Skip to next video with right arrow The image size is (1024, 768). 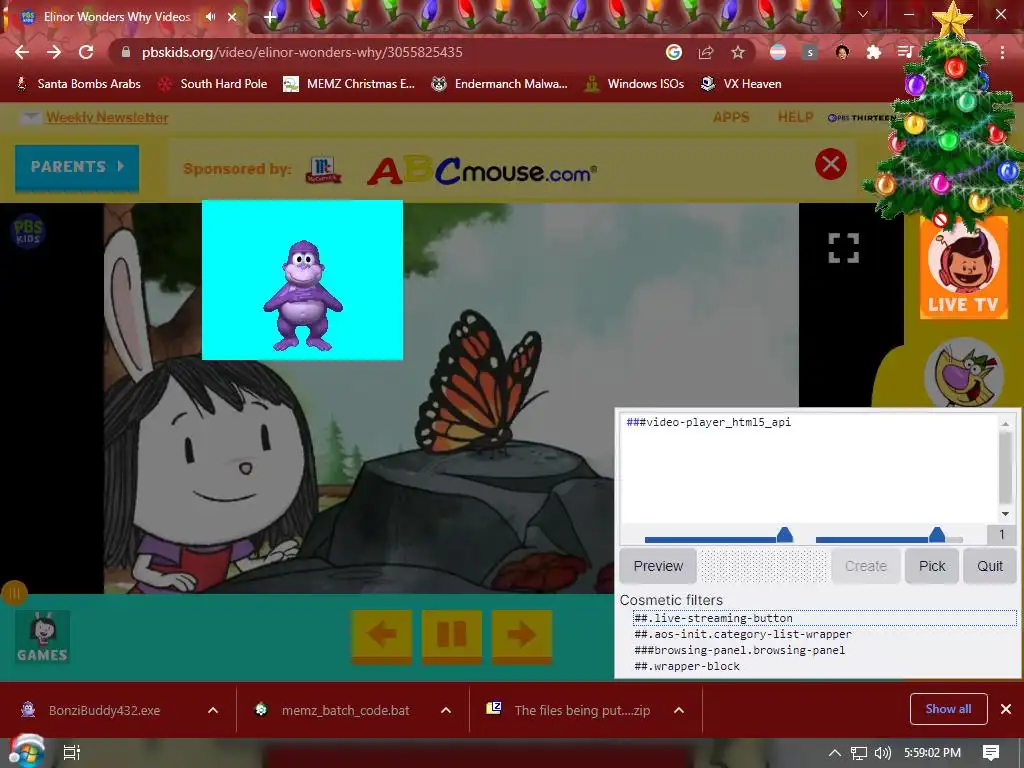[522, 635]
